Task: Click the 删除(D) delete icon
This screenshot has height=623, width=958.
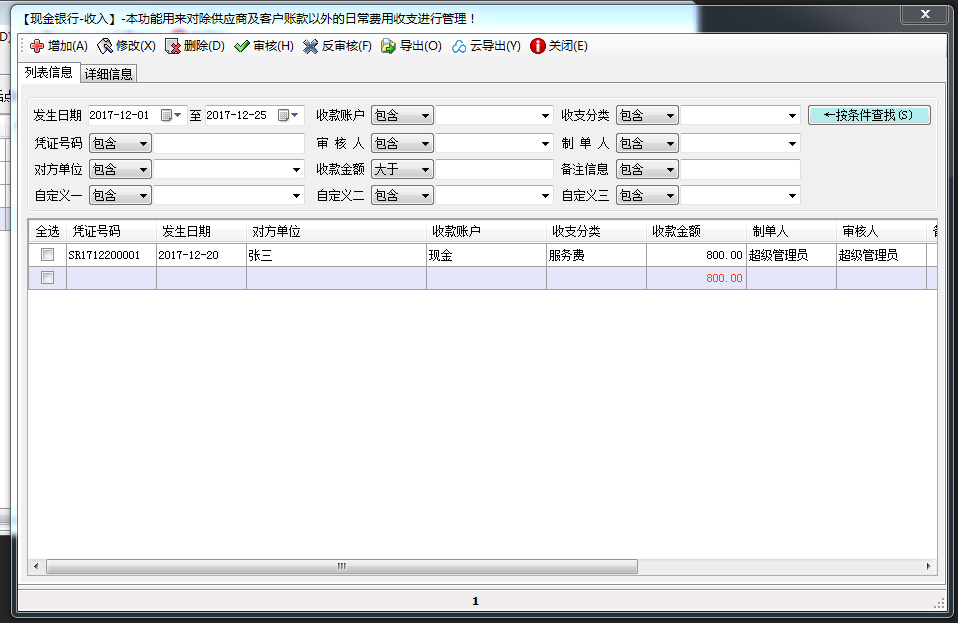Action: (173, 46)
